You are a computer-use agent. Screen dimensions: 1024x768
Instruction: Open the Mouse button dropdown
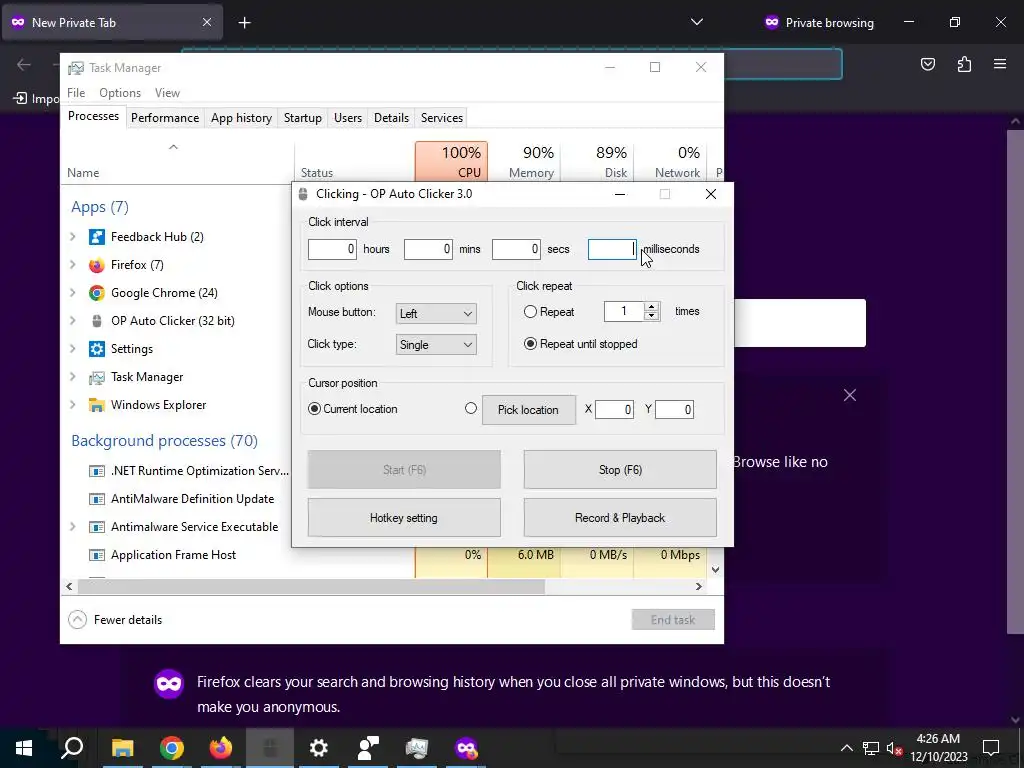click(x=436, y=313)
